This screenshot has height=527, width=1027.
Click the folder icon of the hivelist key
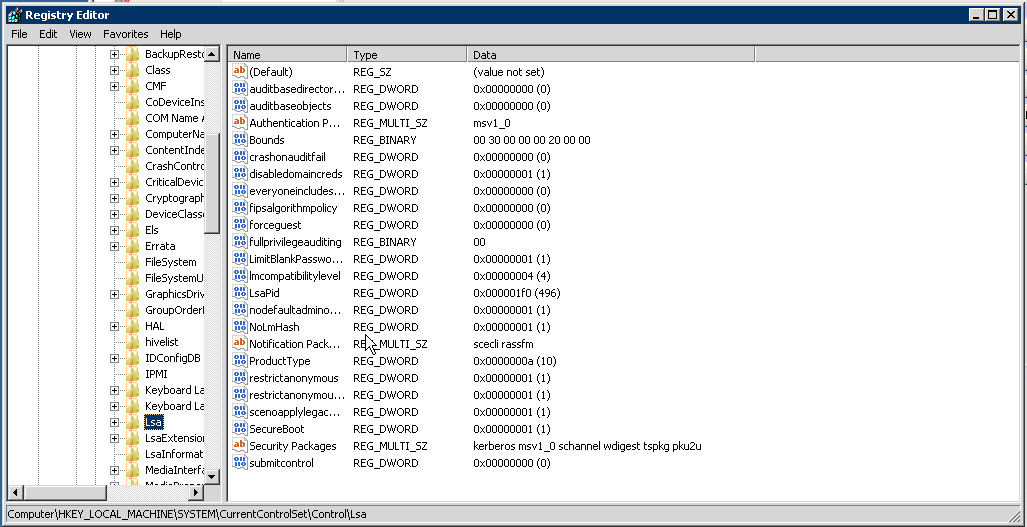coord(133,342)
